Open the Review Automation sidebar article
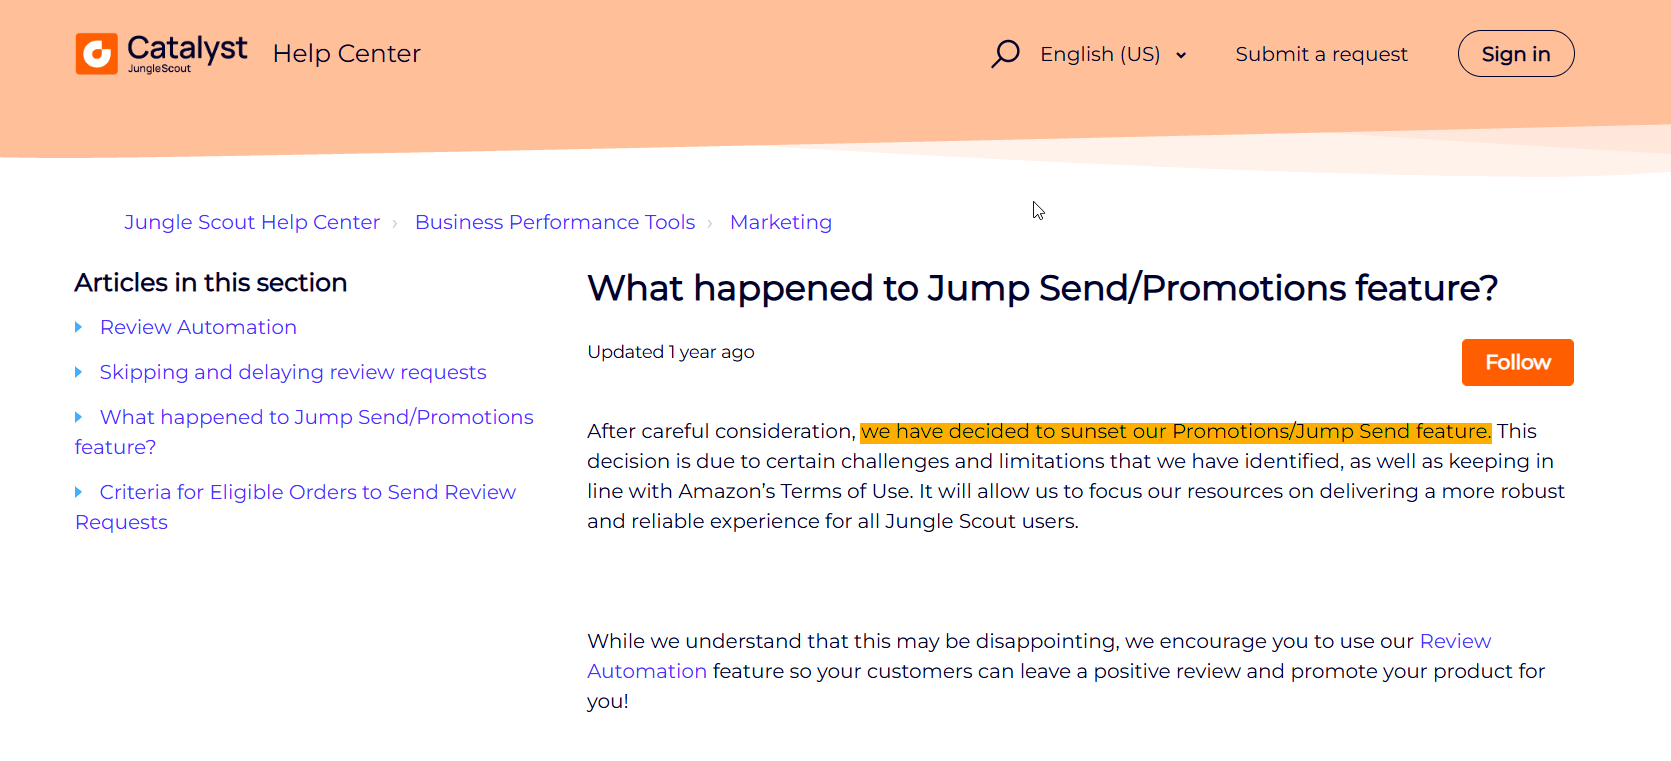The width and height of the screenshot is (1671, 761). click(x=198, y=327)
